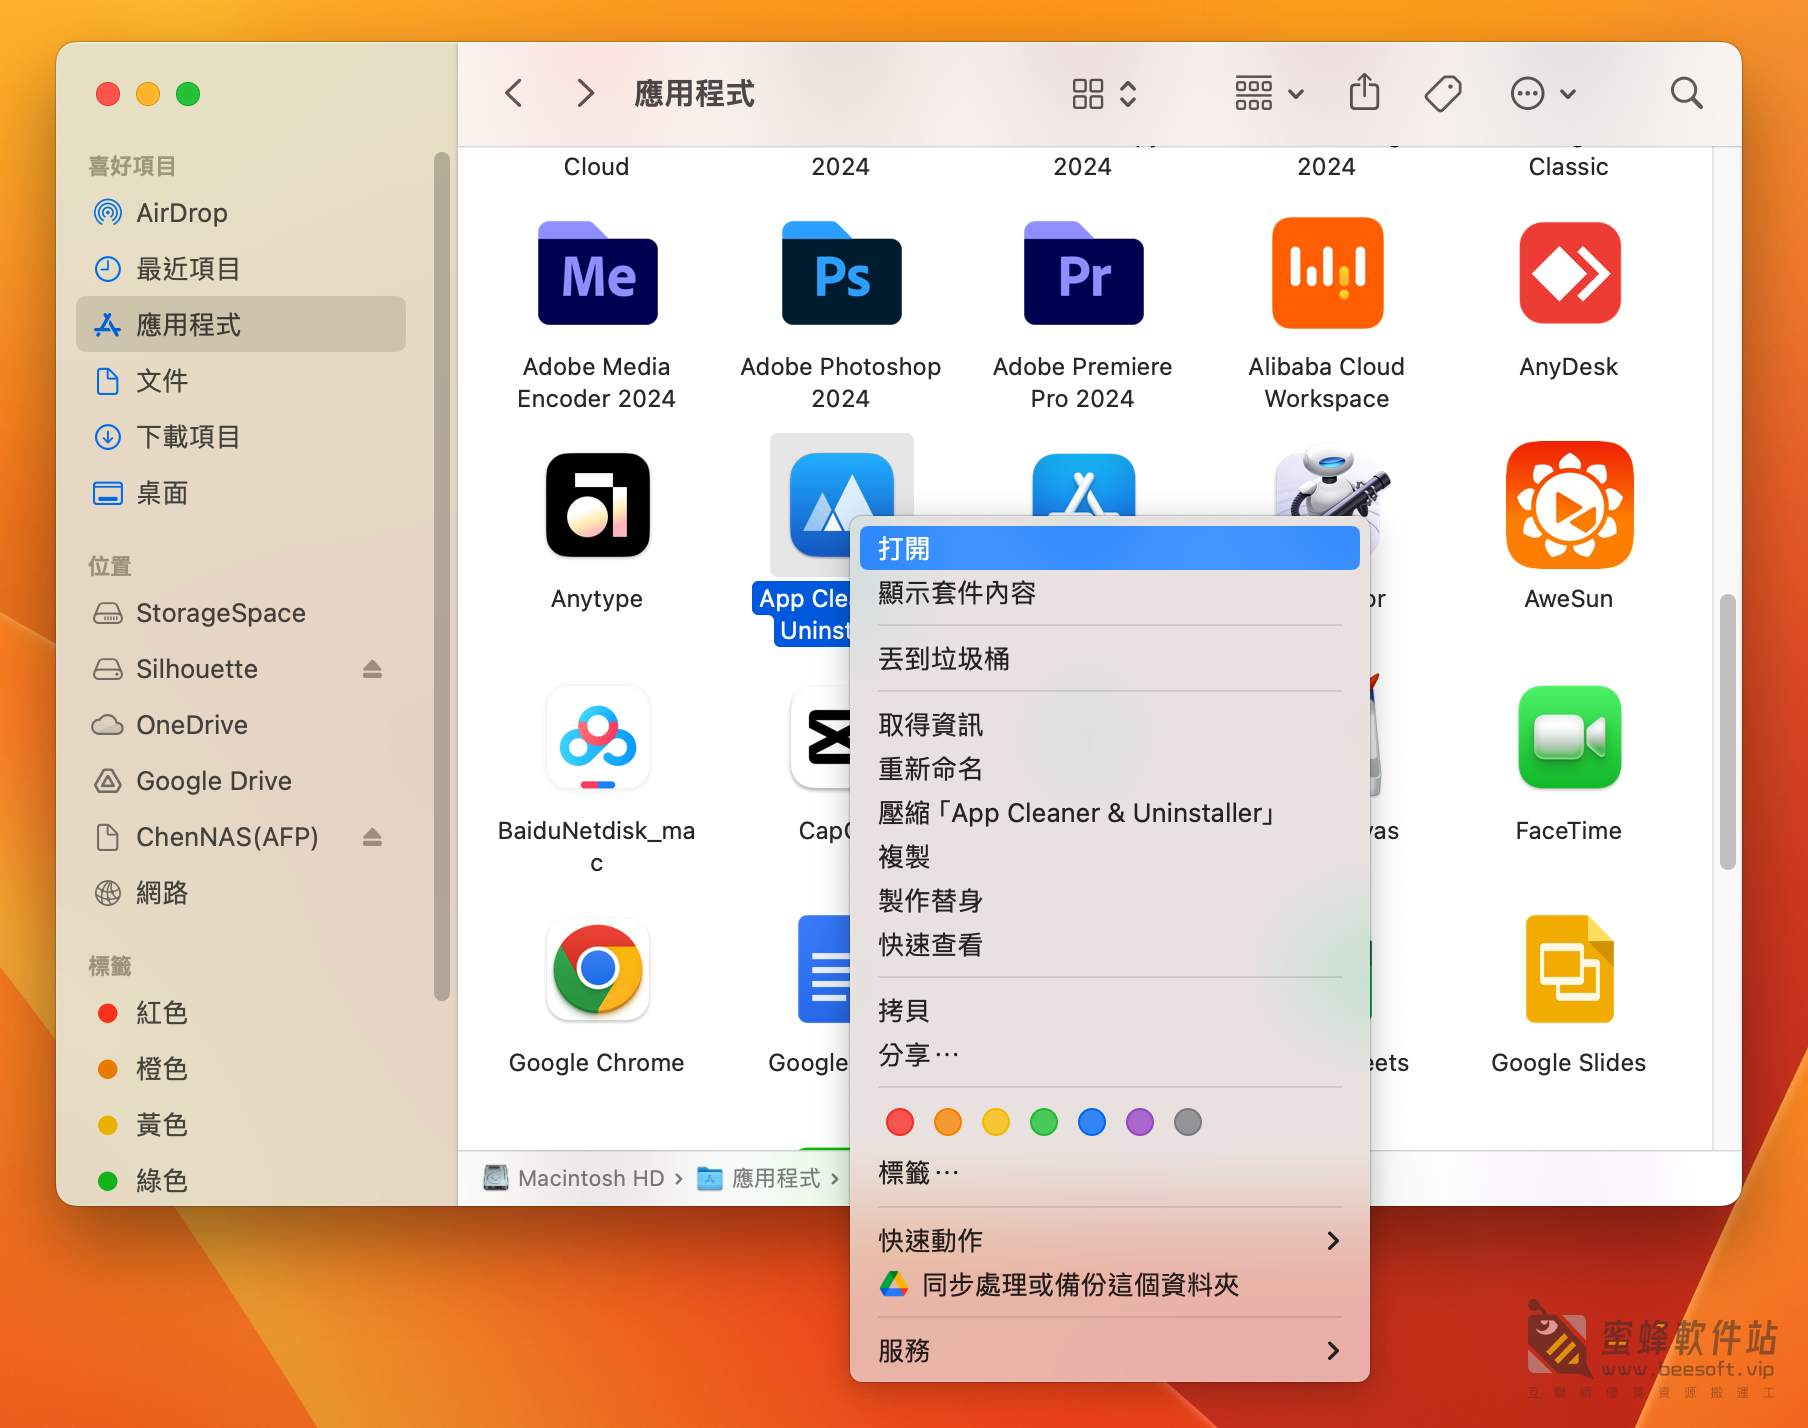Select the BaiduNetdisk_mac app icon
1808x1428 pixels.
coord(597,738)
